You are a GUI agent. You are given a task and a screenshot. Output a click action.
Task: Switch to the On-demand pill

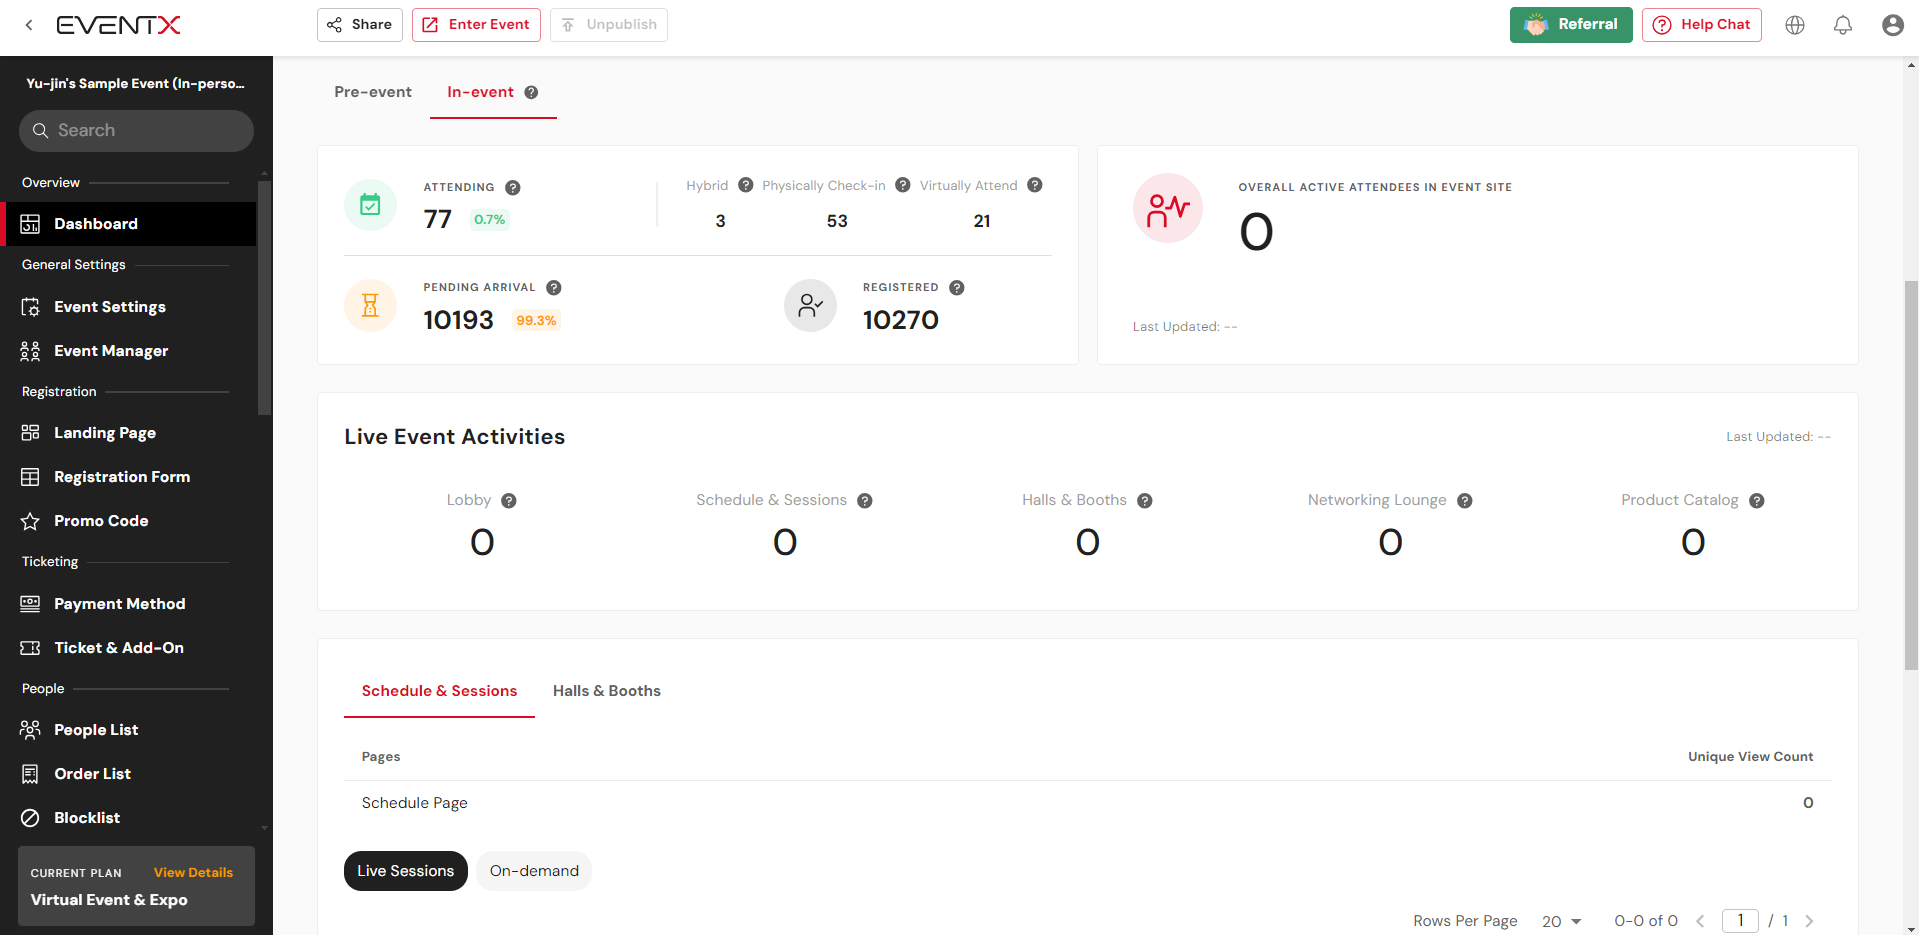pos(534,871)
